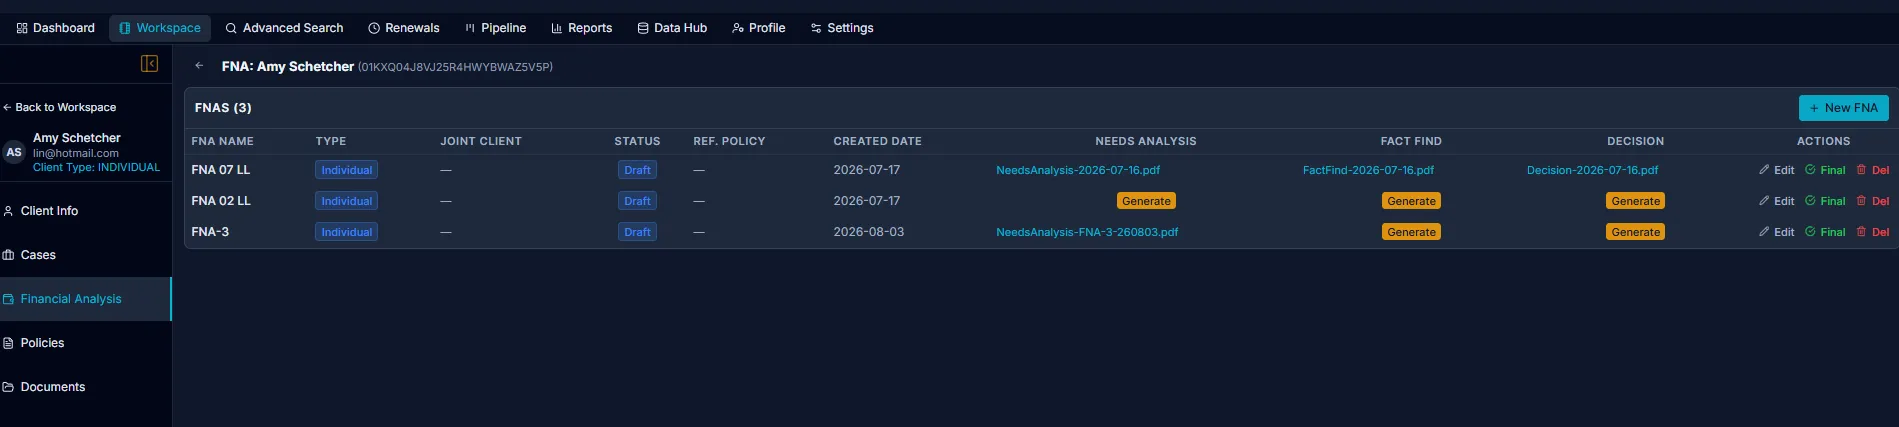This screenshot has height=427, width=1899.
Task: Switch to the Reports tab
Action: pos(582,28)
